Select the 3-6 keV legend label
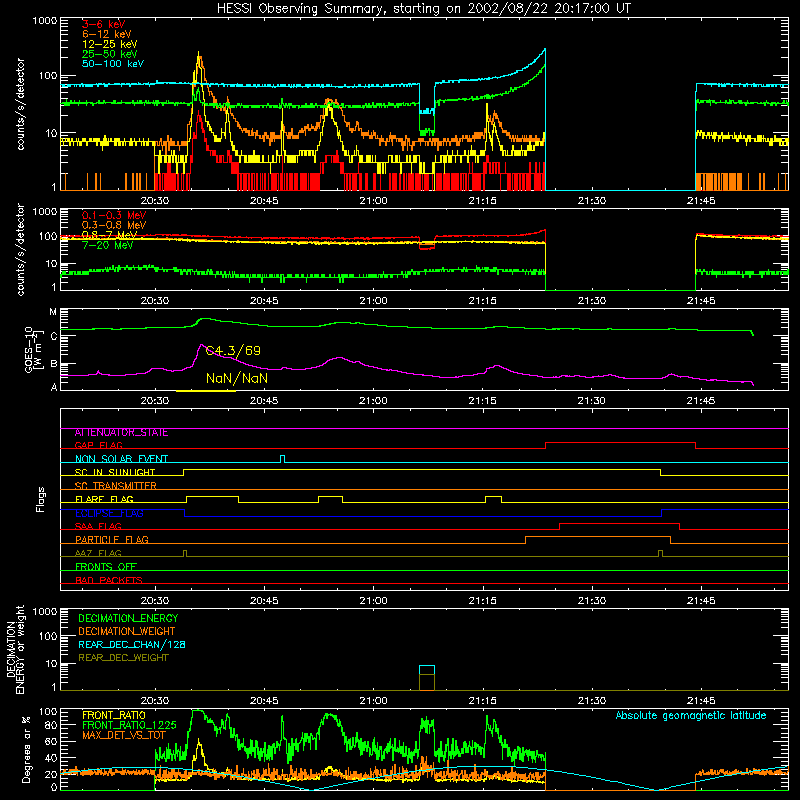Image resolution: width=800 pixels, height=800 pixels. point(104,24)
